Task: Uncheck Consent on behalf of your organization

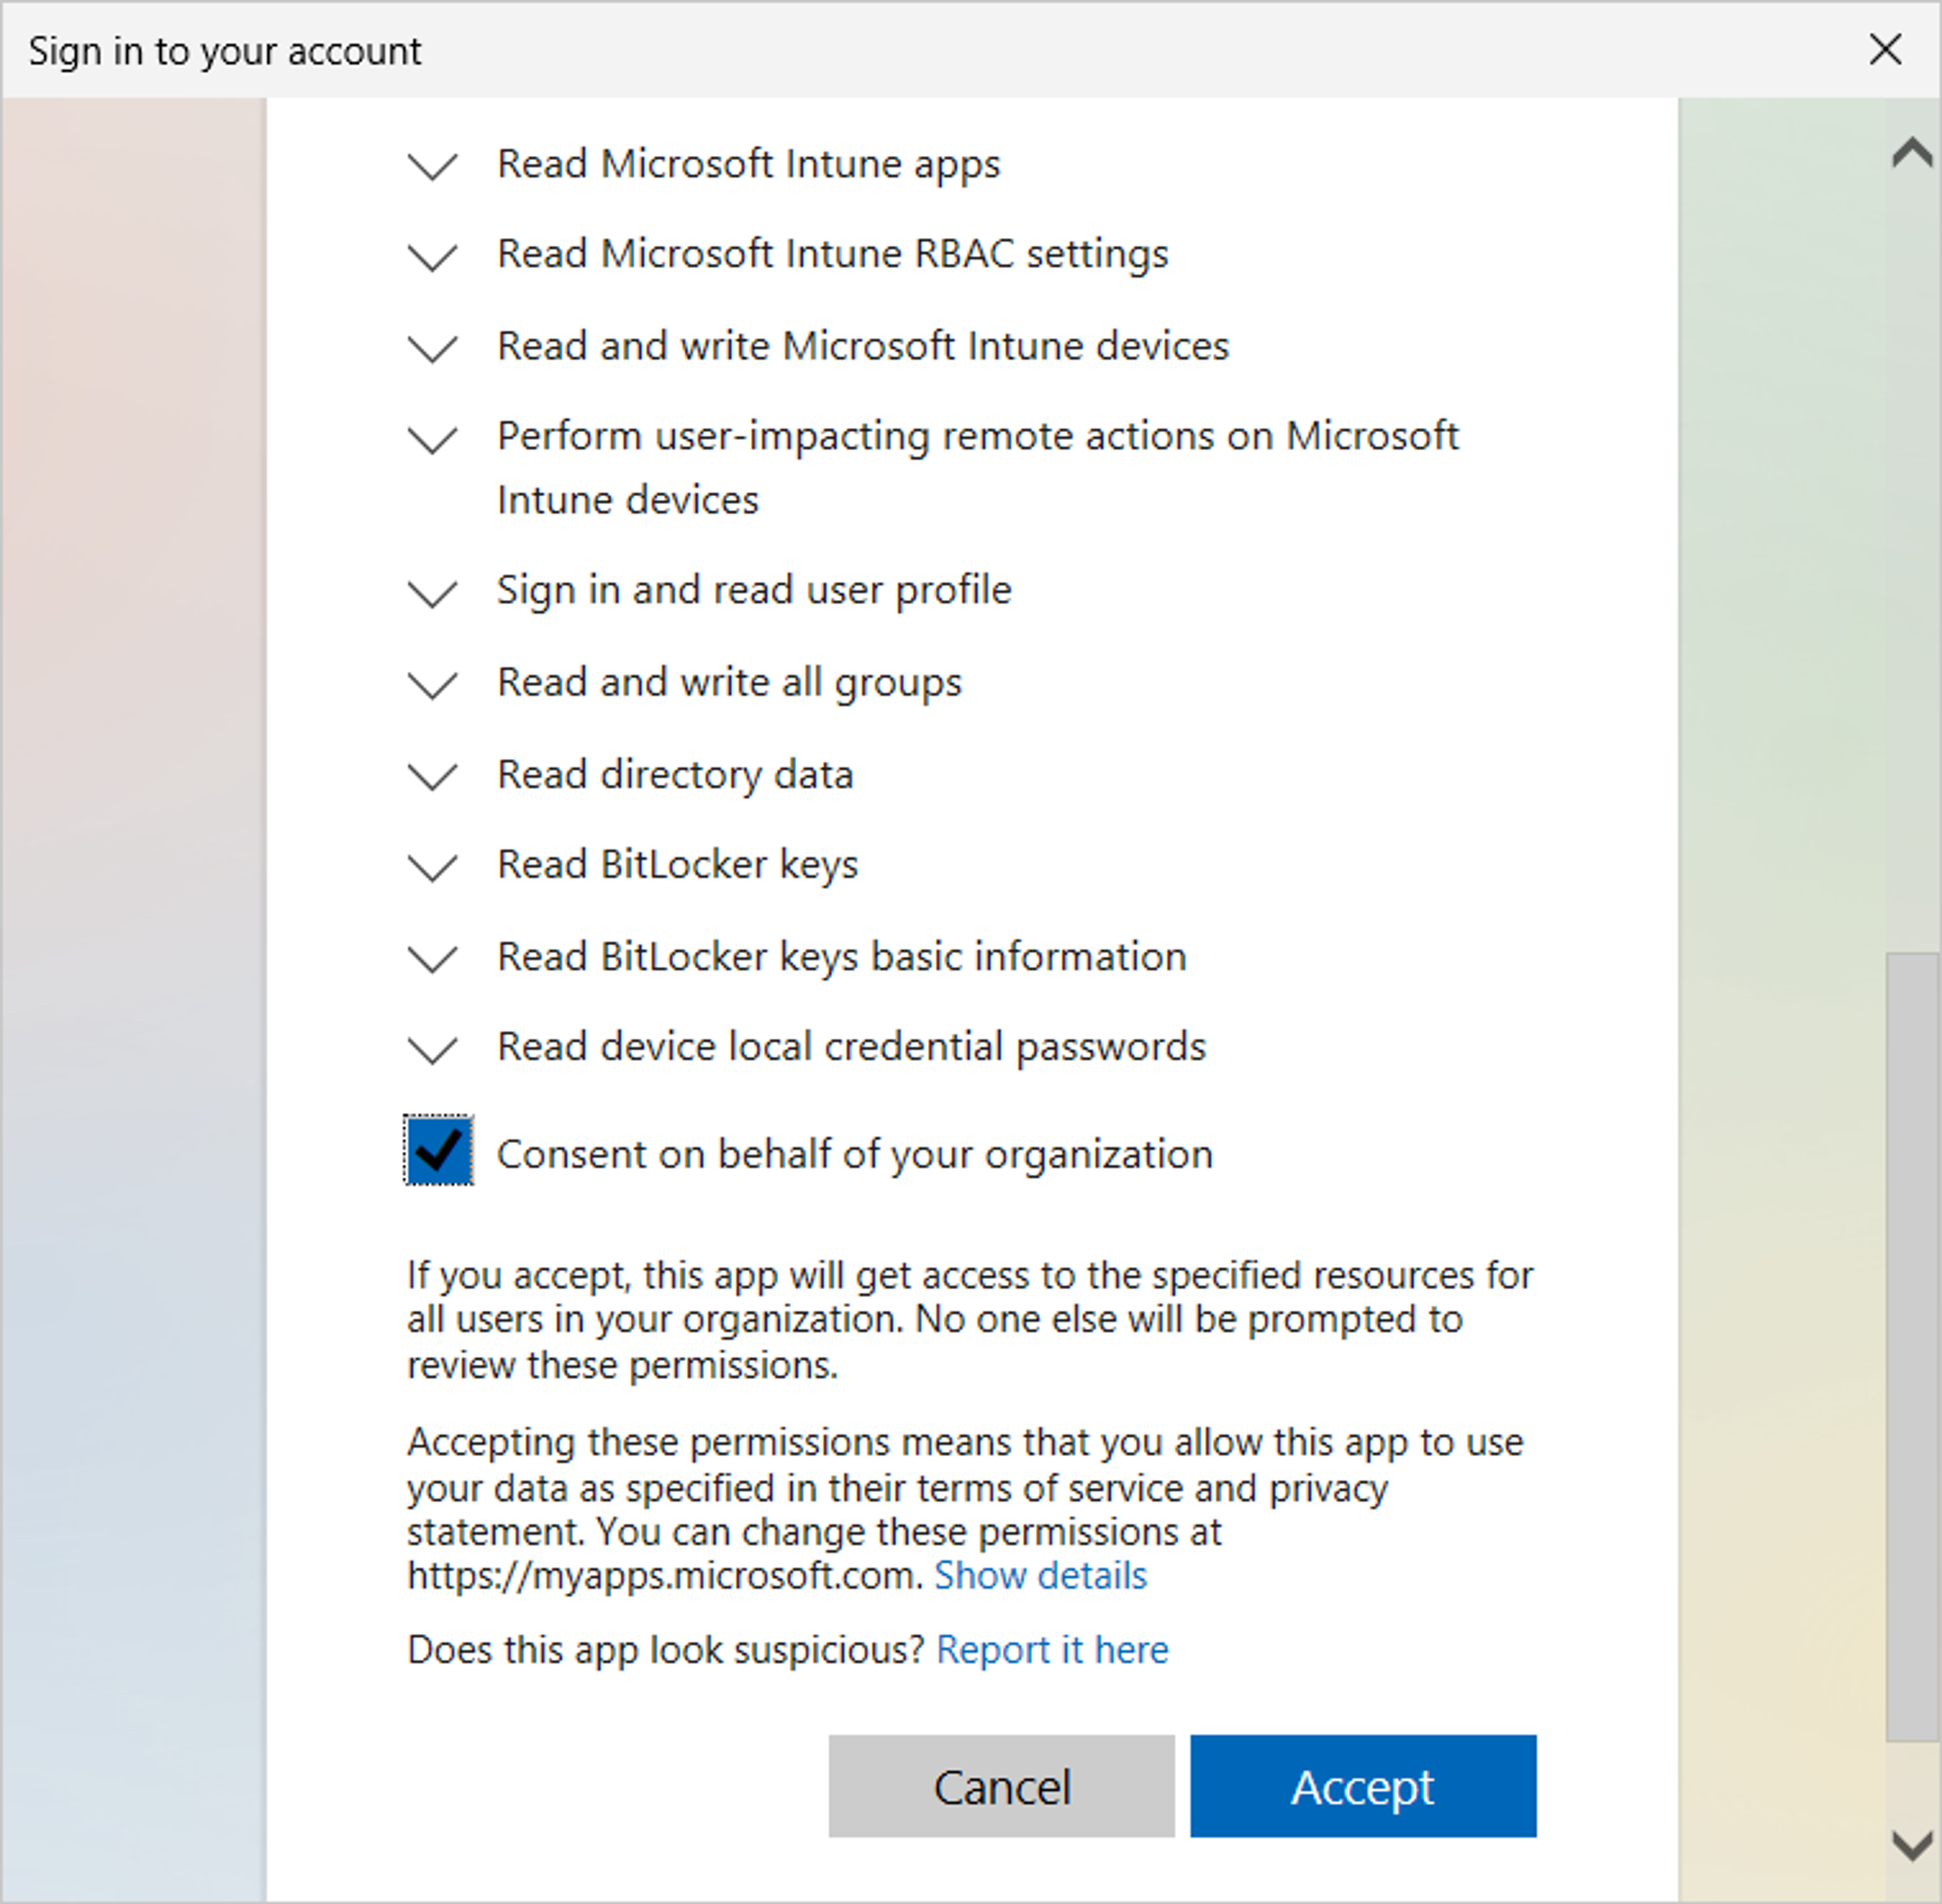Action: coord(439,1150)
